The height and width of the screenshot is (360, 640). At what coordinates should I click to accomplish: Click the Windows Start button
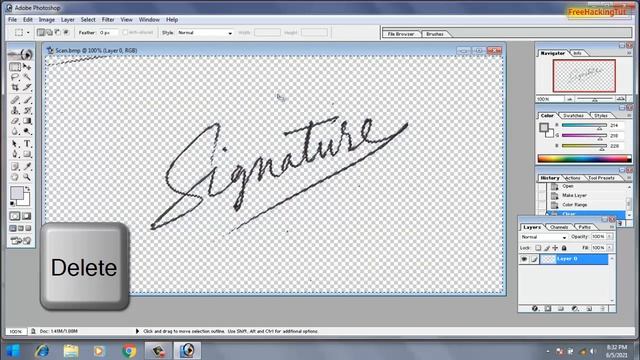(x=13, y=351)
